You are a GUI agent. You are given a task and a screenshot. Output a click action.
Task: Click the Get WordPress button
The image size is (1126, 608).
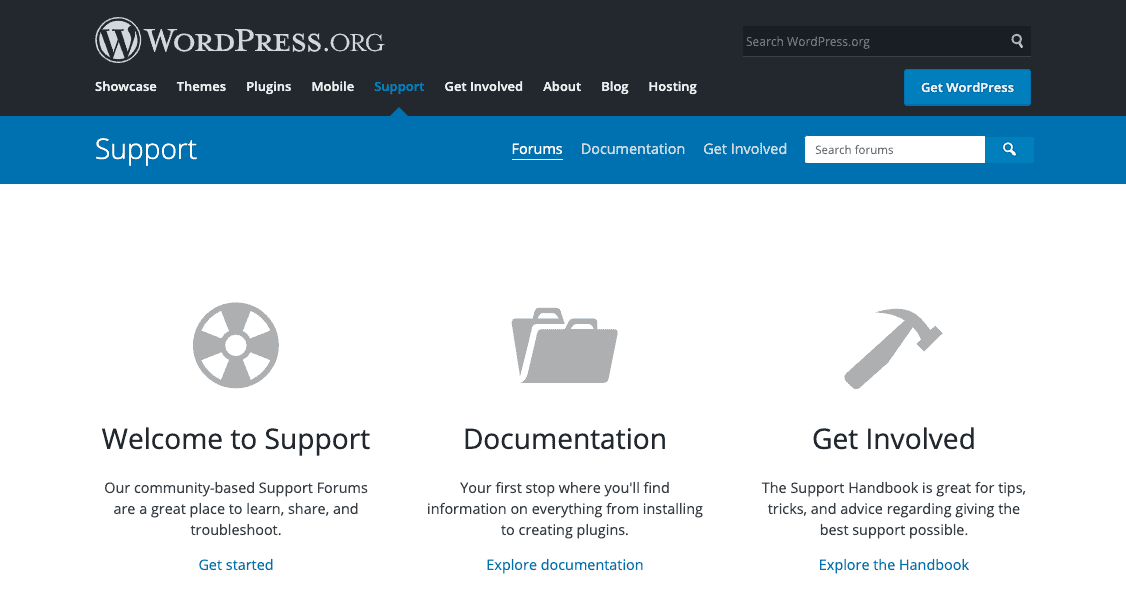coord(967,88)
